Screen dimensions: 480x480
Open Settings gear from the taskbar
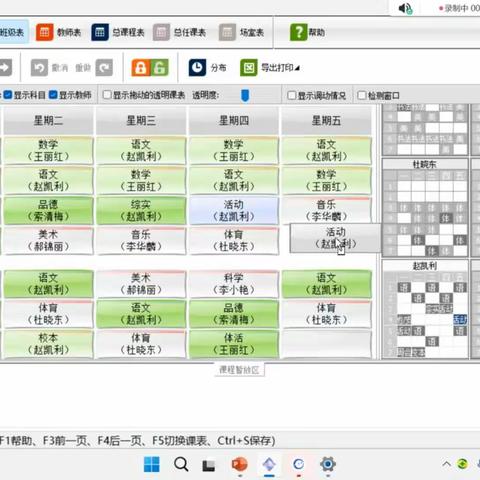[x=328, y=464]
